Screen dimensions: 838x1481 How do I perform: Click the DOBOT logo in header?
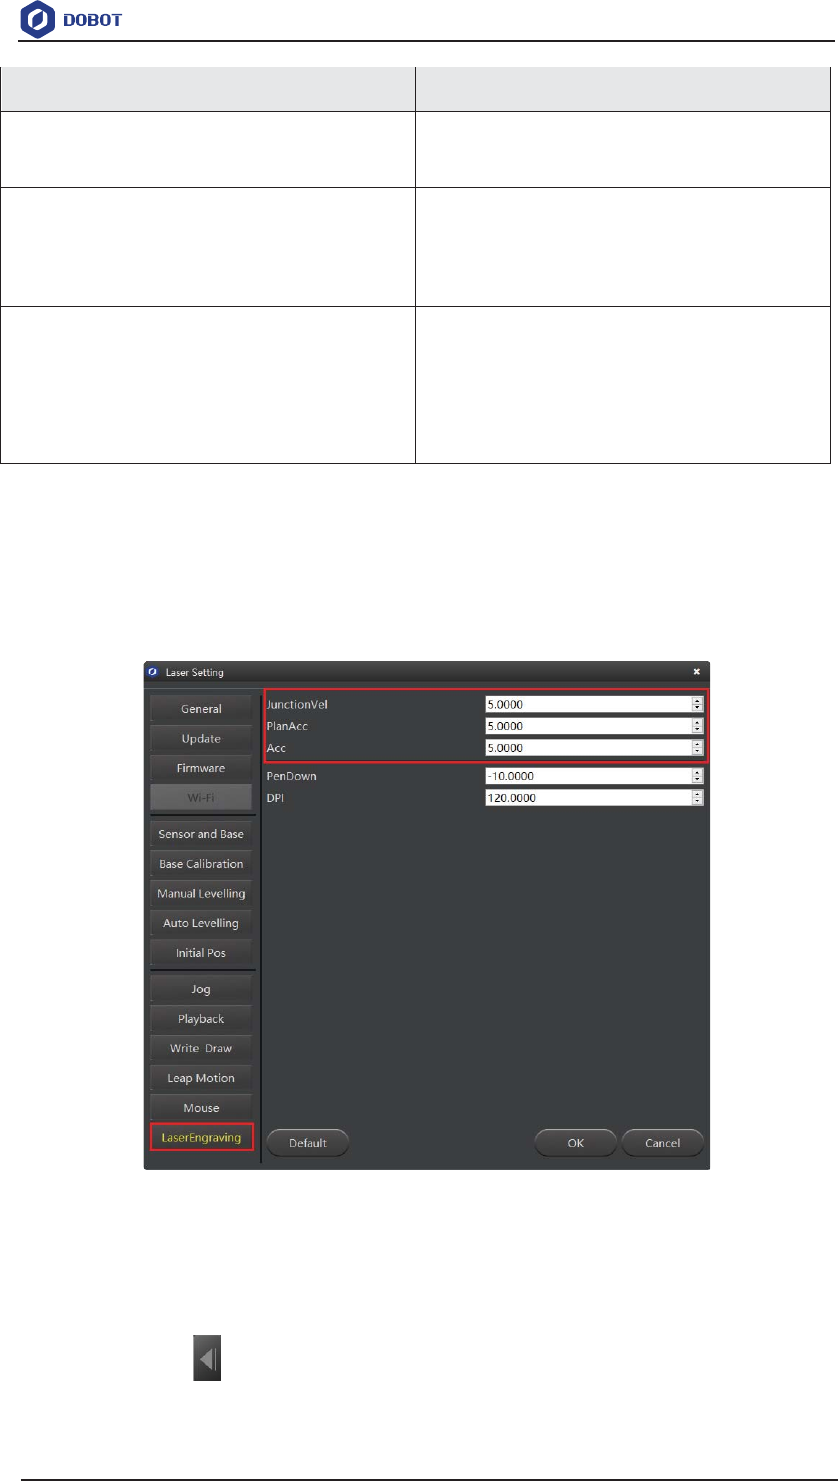coord(72,18)
